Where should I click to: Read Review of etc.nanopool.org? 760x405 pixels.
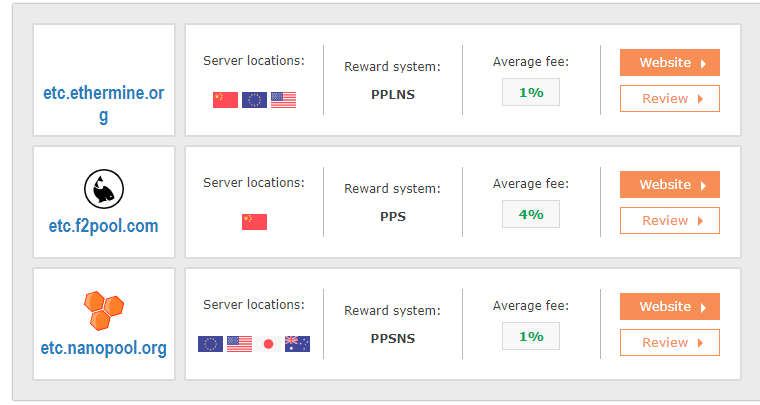[670, 343]
